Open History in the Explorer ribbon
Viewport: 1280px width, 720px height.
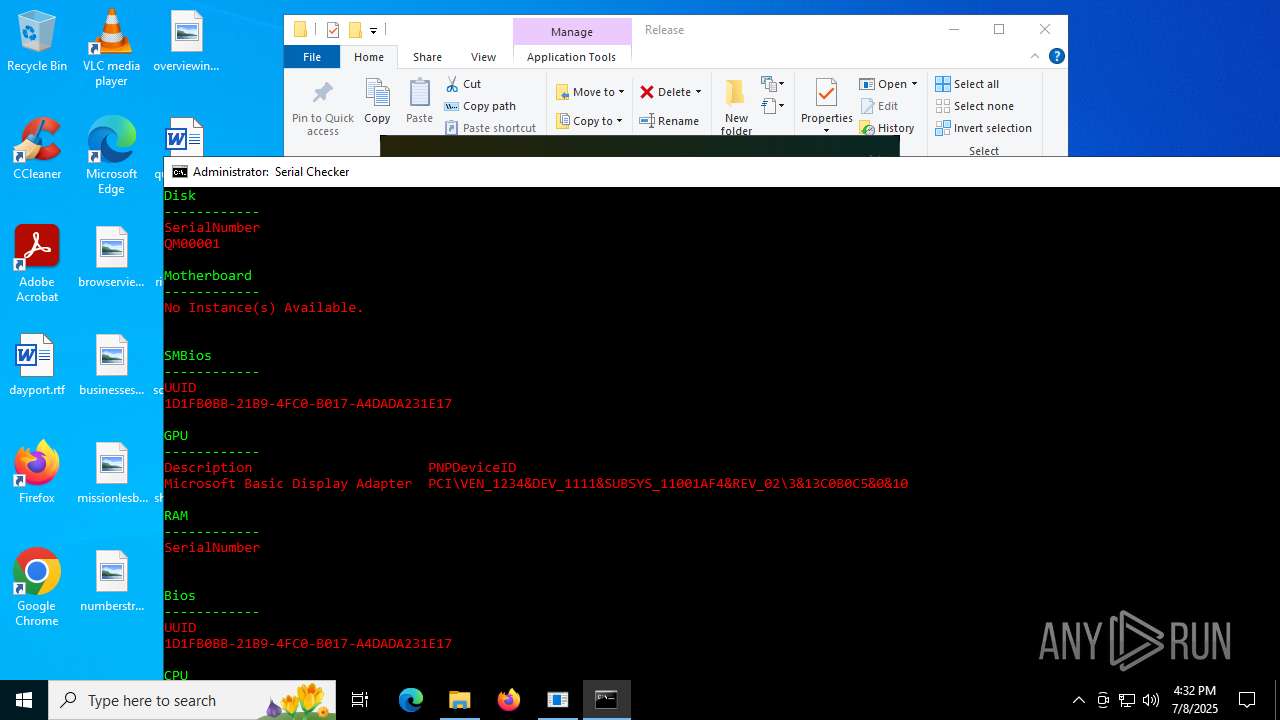887,128
